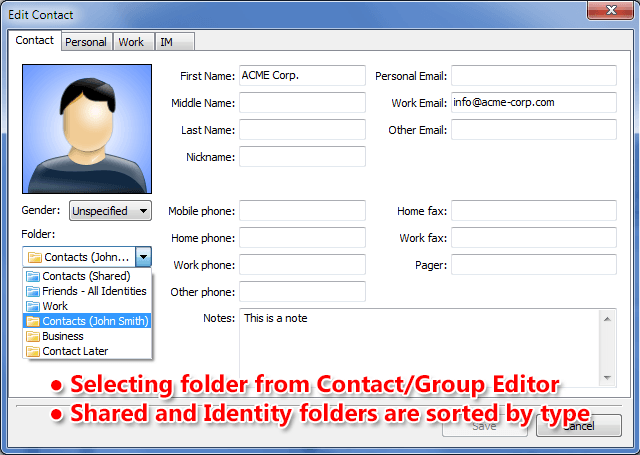This screenshot has width=640, height=455.
Task: Click the Business yellow folder icon
Action: 33,336
